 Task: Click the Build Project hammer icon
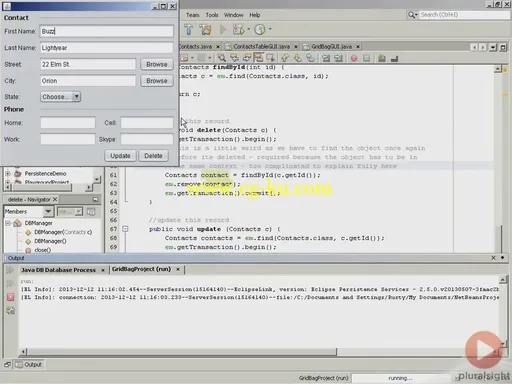click(189, 30)
